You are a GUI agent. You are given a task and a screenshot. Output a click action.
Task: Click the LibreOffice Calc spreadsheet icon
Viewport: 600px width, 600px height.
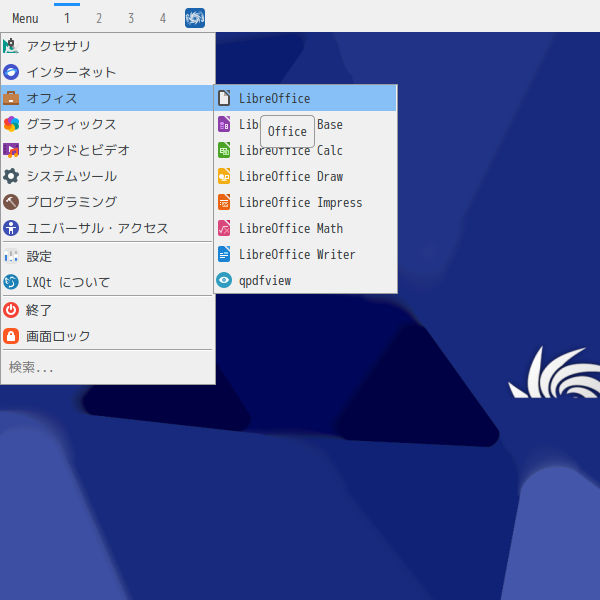click(224, 150)
